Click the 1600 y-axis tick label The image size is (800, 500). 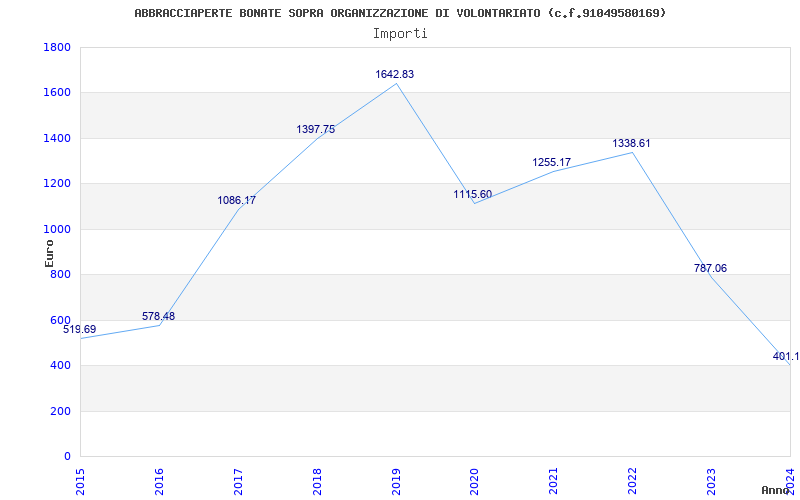pos(57,93)
